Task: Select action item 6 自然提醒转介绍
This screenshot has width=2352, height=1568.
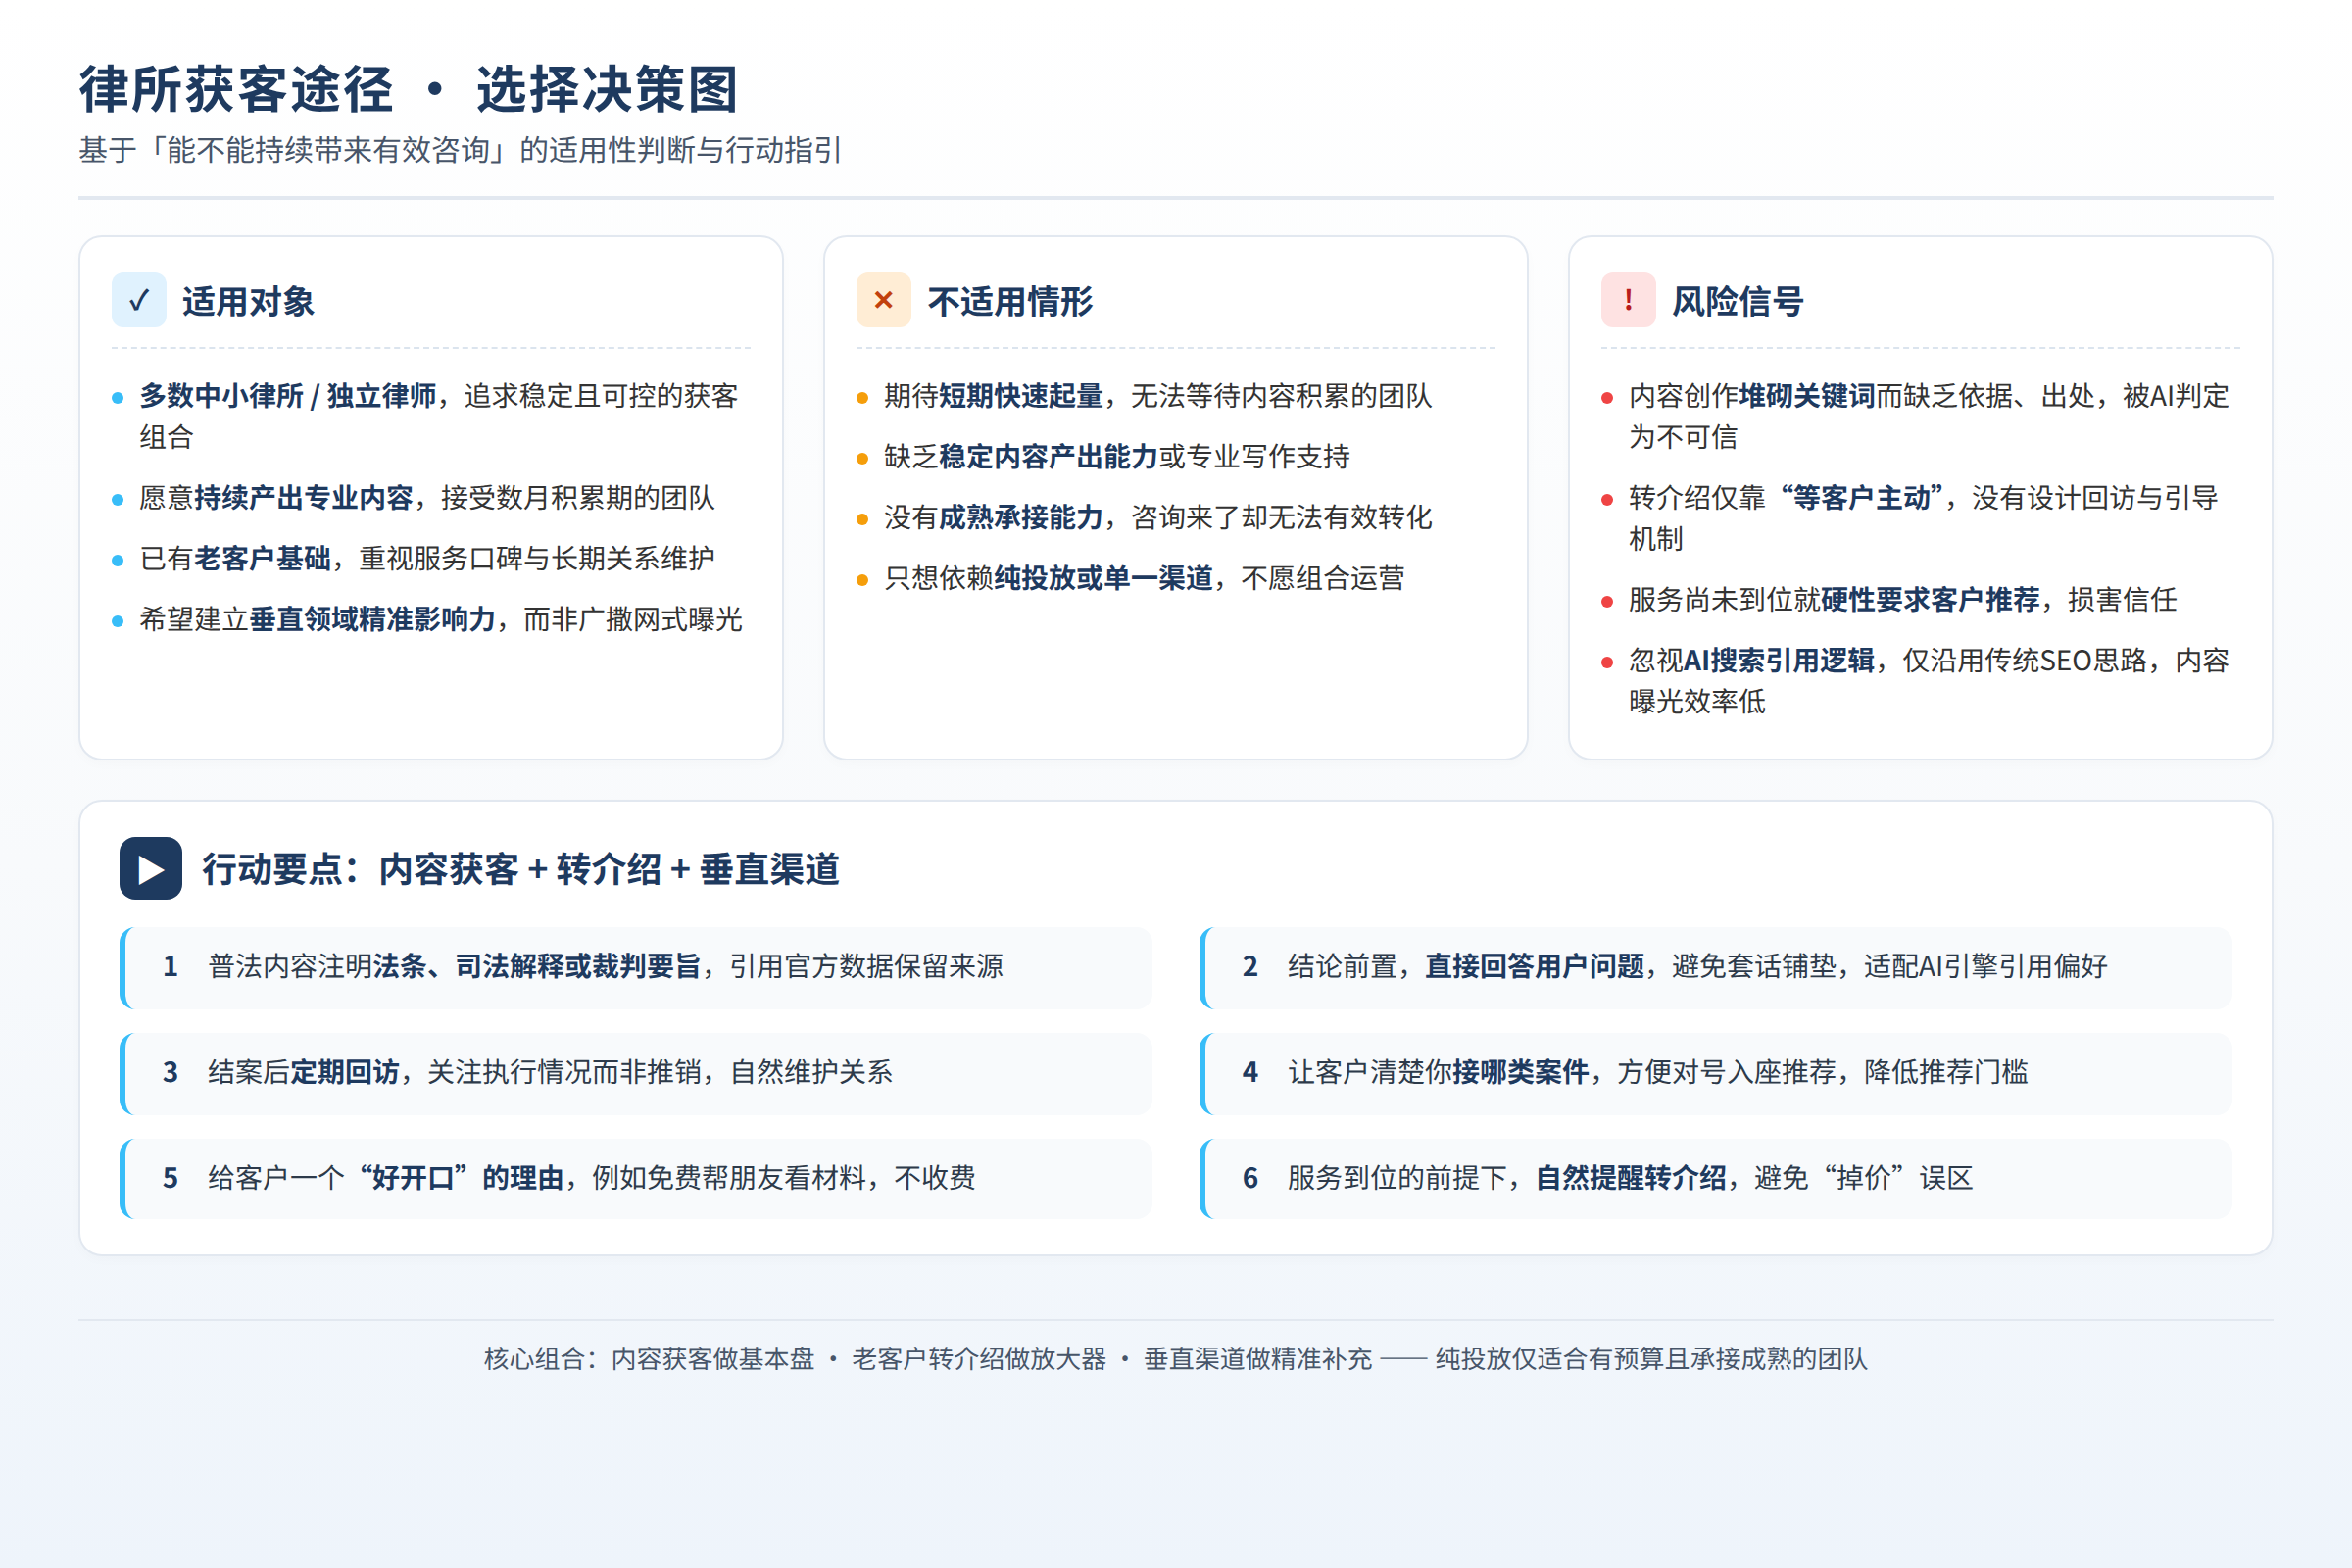Action: coord(1716,1178)
